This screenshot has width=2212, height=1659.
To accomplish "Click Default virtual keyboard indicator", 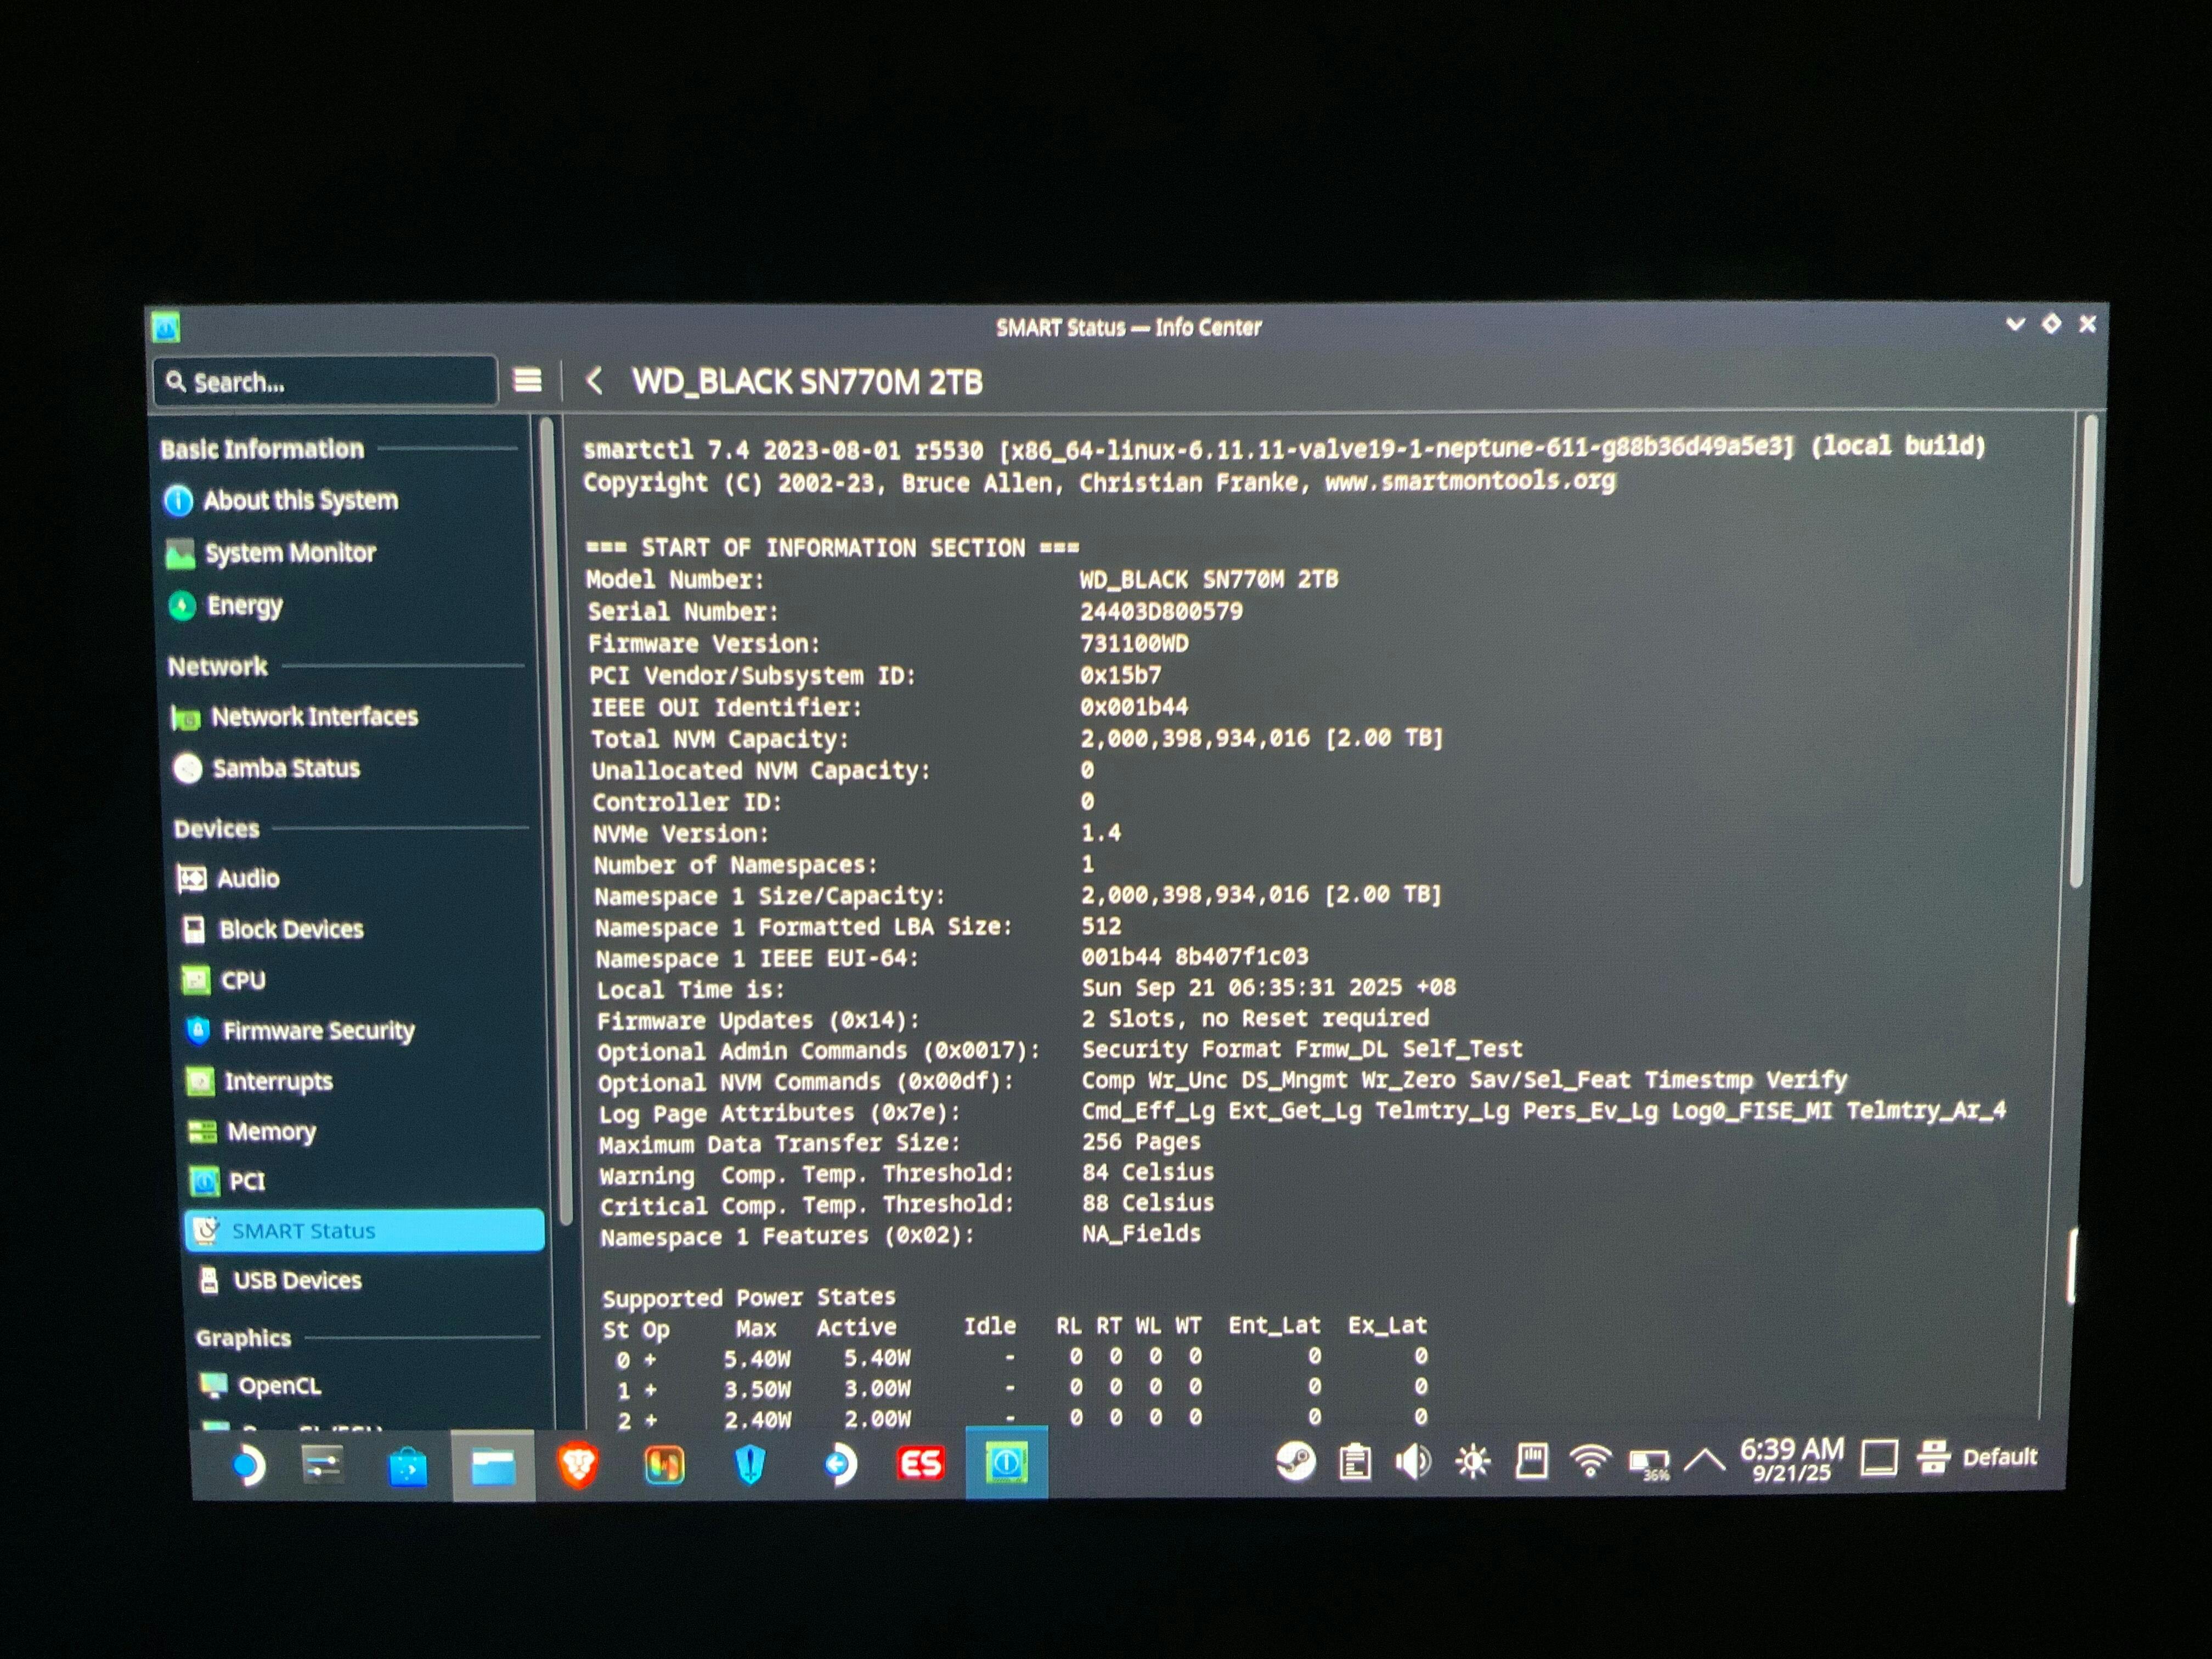I will (1978, 1457).
